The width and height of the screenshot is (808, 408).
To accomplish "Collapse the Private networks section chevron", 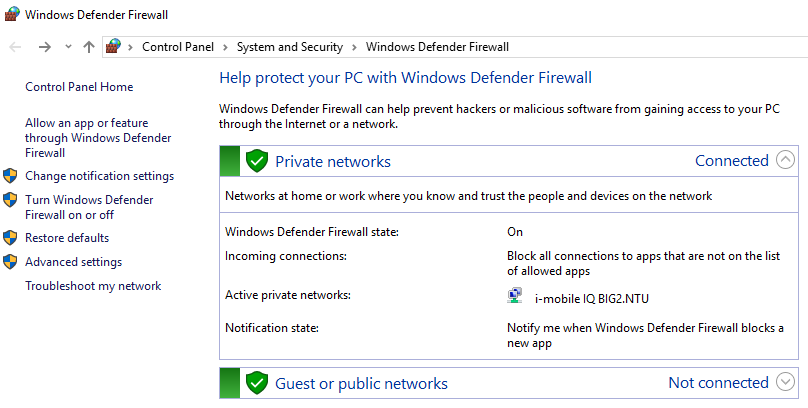I will pyautogui.click(x=785, y=160).
